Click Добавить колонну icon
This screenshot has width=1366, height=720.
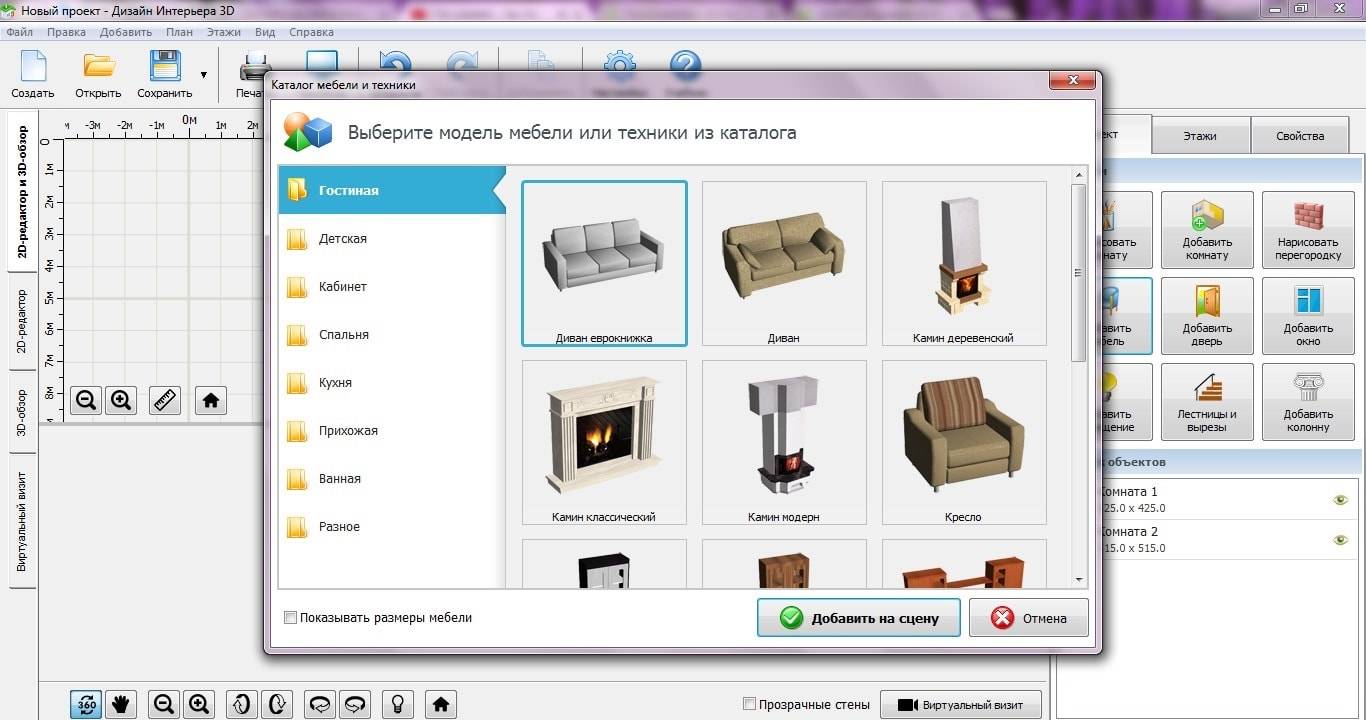point(1307,401)
